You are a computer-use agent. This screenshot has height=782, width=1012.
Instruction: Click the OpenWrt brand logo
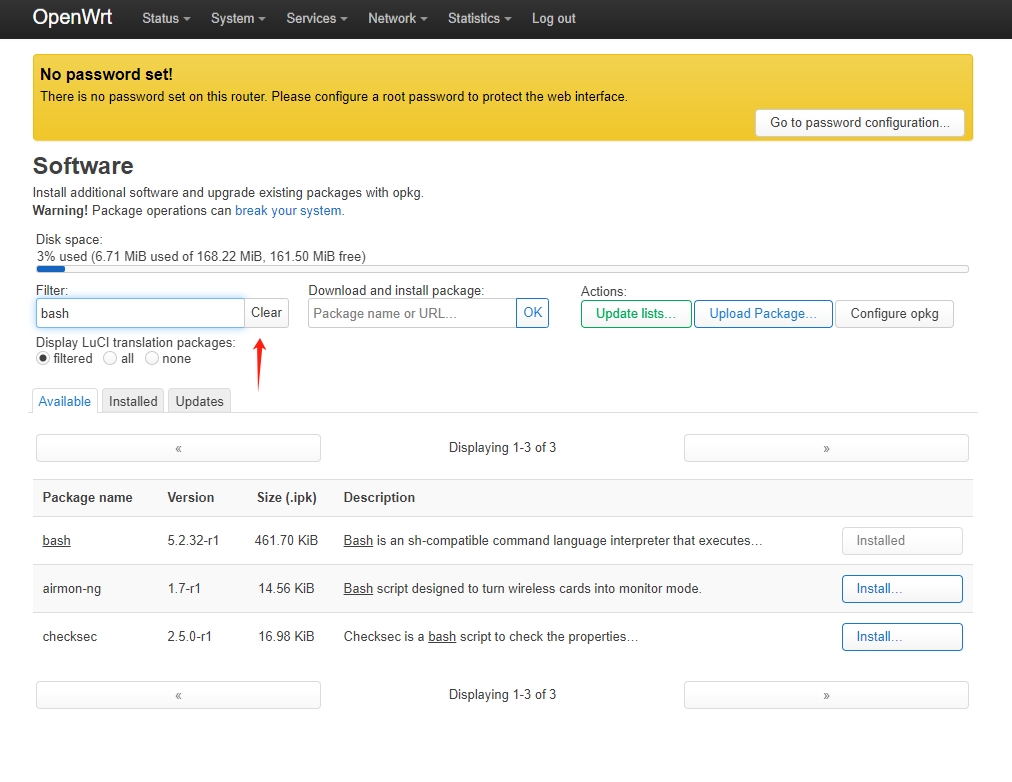tap(72, 17)
